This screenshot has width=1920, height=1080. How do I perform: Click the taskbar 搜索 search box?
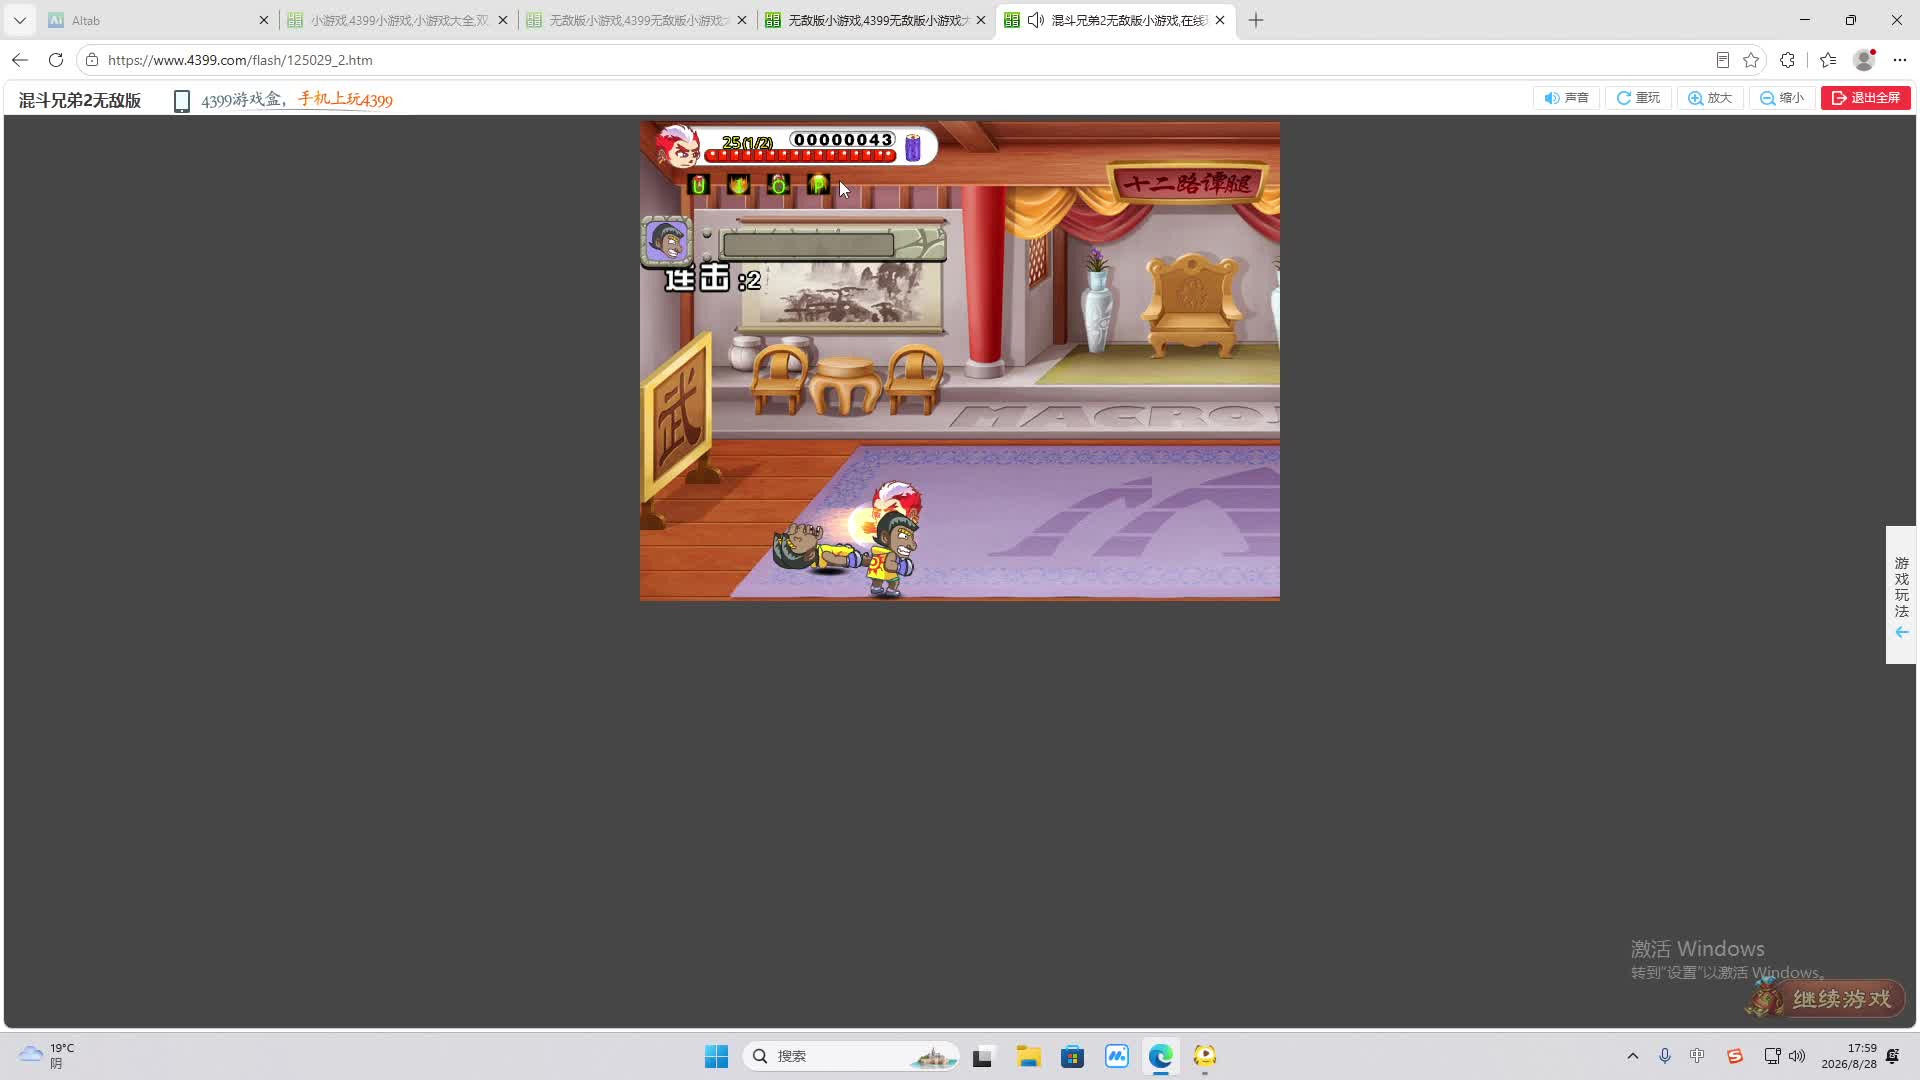(x=851, y=1056)
